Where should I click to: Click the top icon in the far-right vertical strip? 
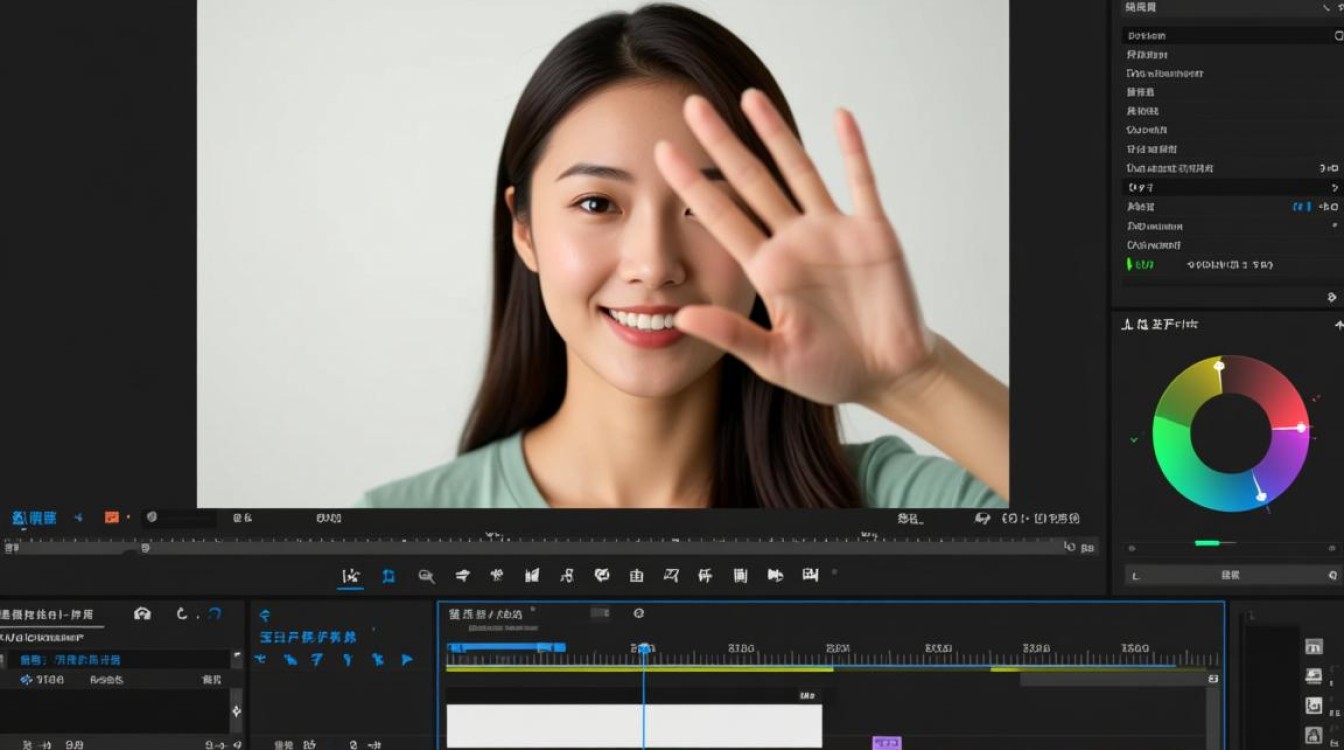click(1314, 647)
